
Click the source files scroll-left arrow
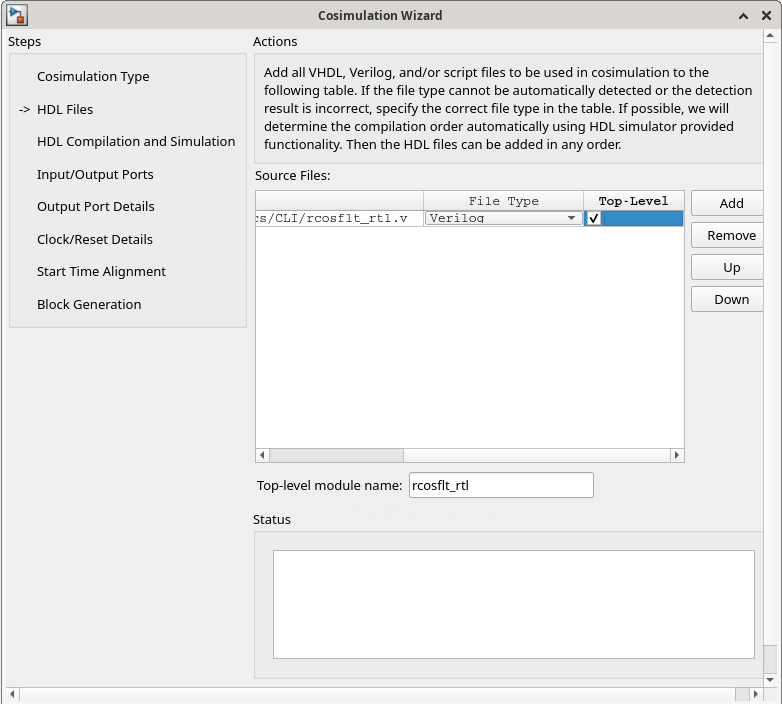[263, 455]
